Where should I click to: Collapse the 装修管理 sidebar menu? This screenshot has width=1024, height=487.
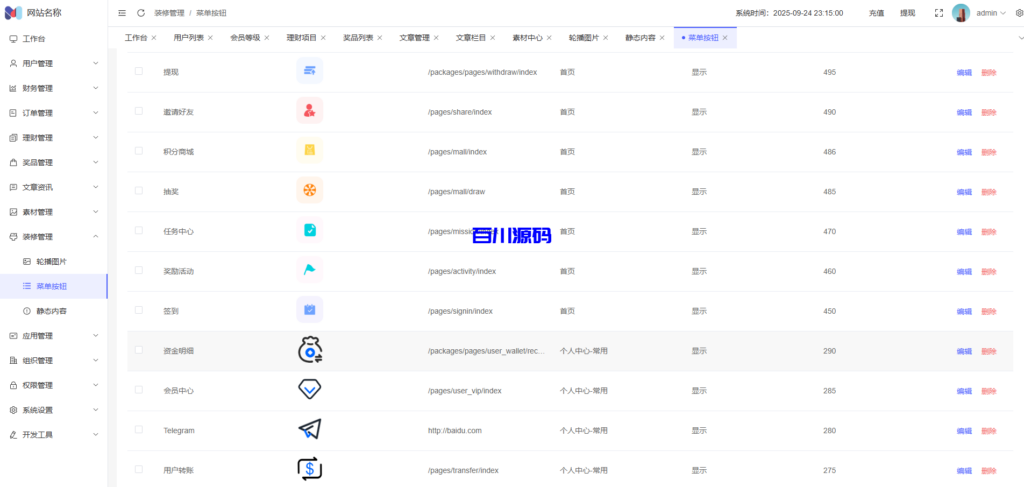pos(54,237)
